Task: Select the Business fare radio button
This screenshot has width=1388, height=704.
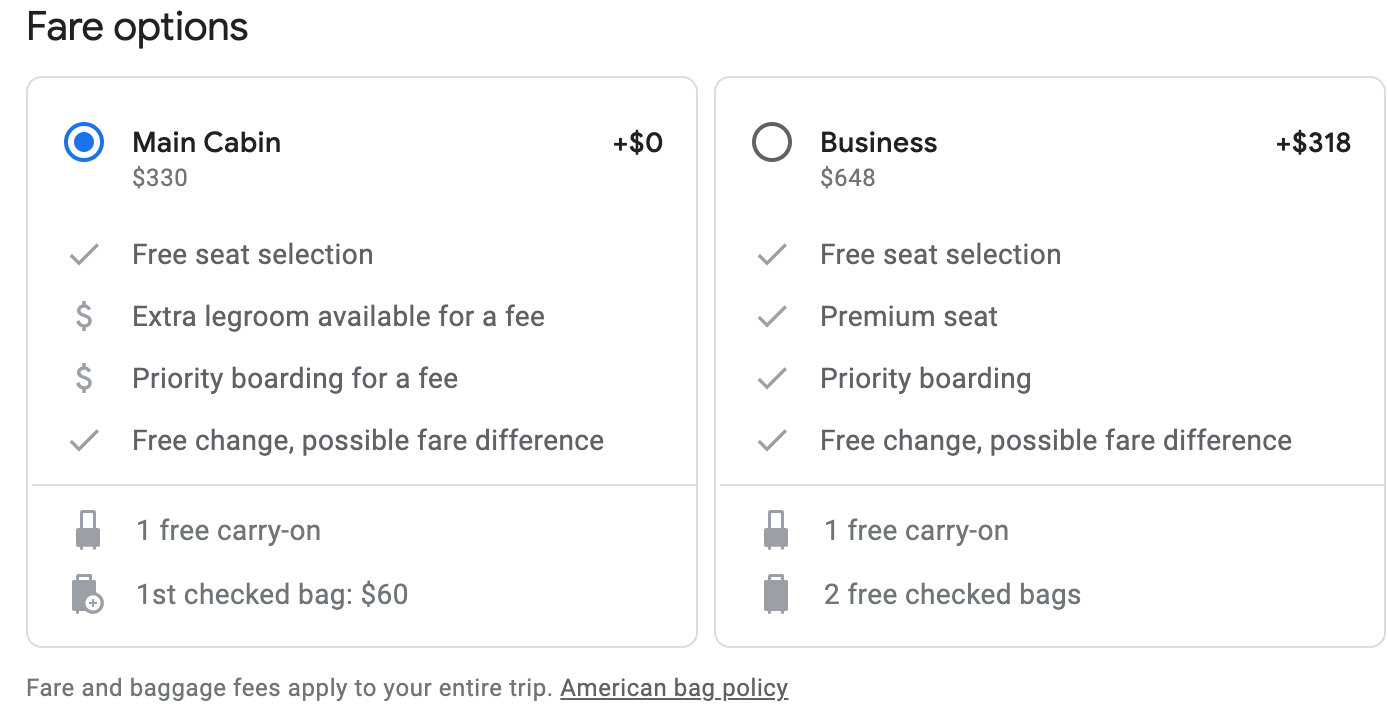Action: click(771, 143)
